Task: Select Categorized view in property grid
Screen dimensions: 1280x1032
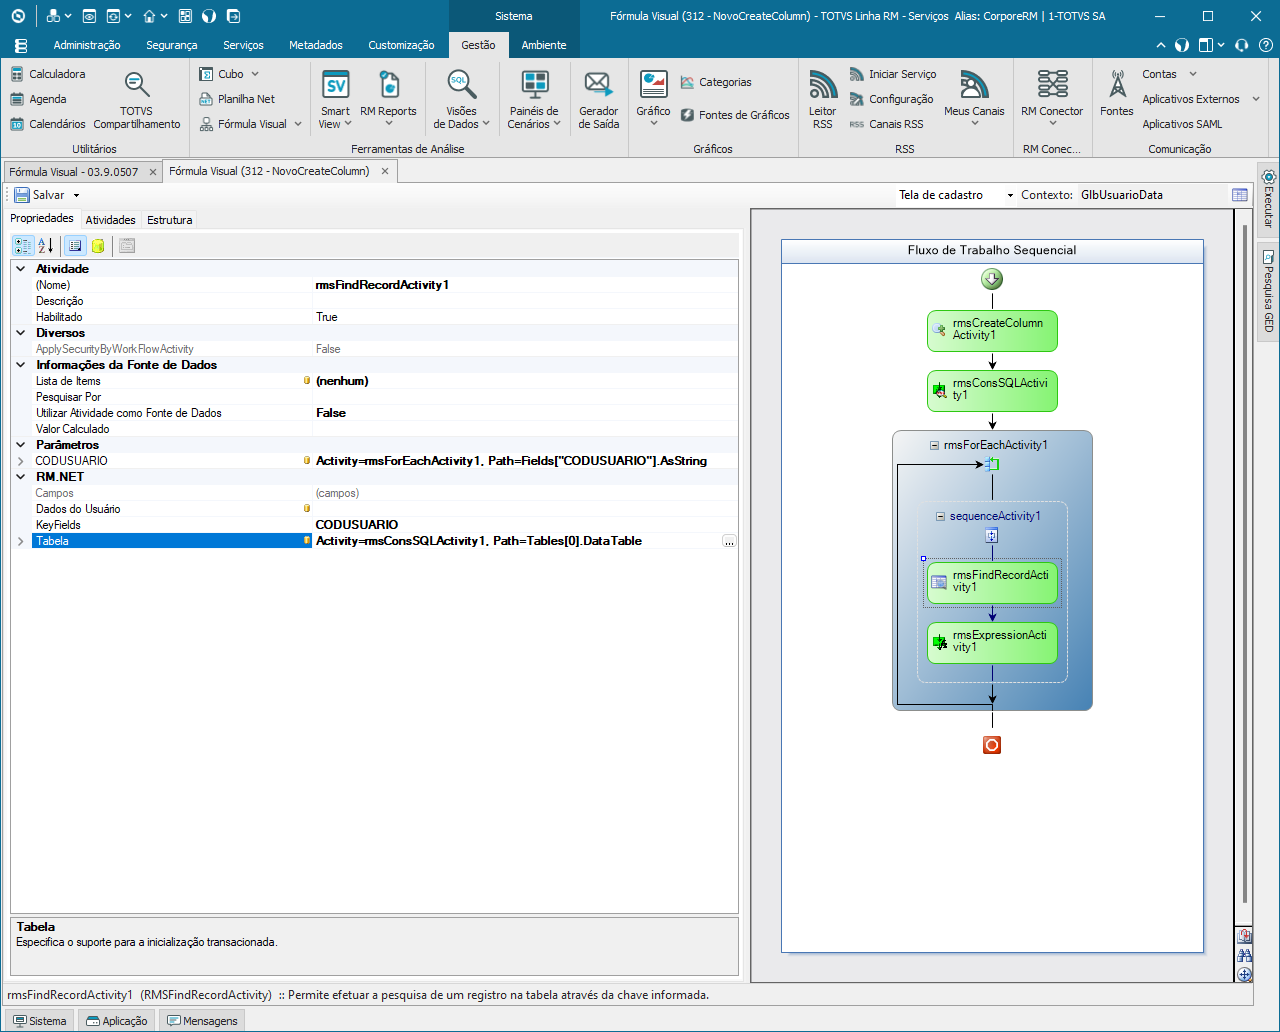Action: [23, 245]
